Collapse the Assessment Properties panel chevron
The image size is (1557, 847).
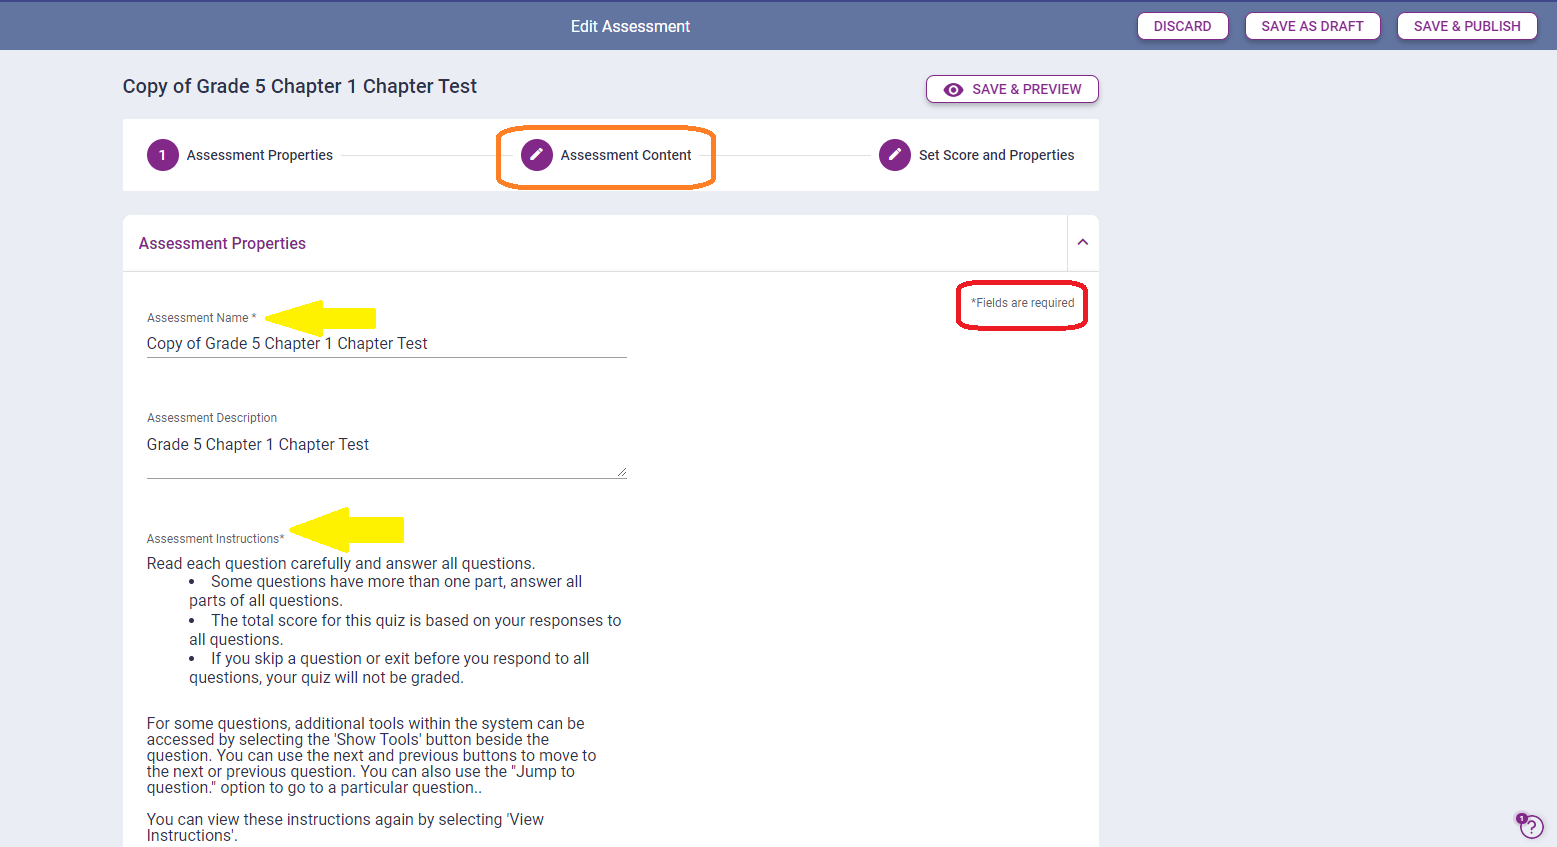[1082, 243]
